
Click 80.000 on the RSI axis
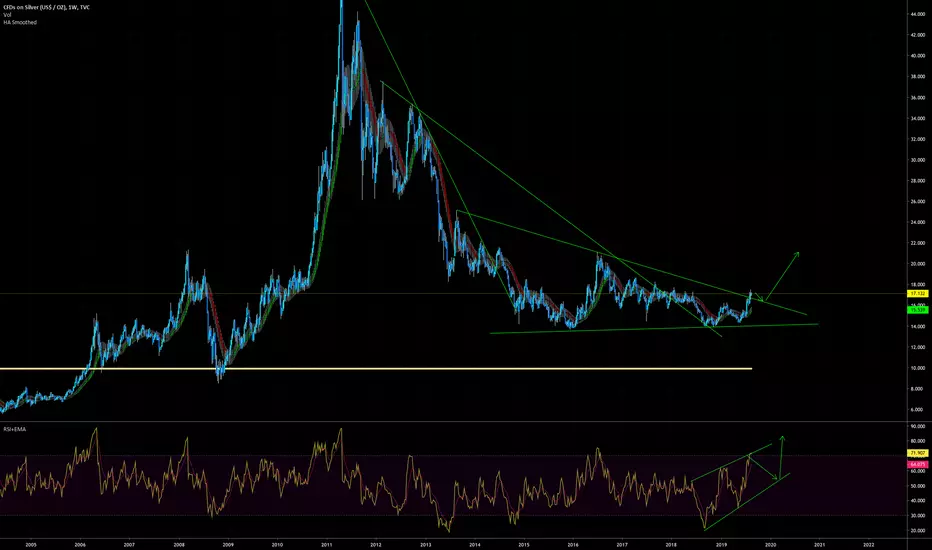917,441
